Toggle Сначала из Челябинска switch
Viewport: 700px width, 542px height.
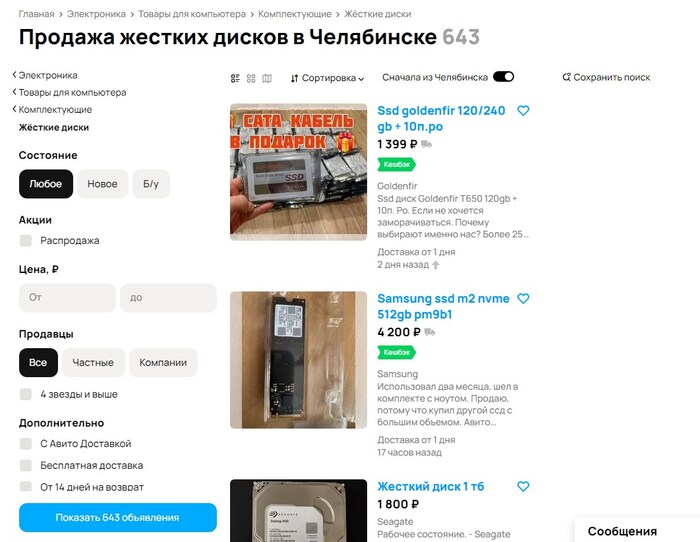click(503, 77)
